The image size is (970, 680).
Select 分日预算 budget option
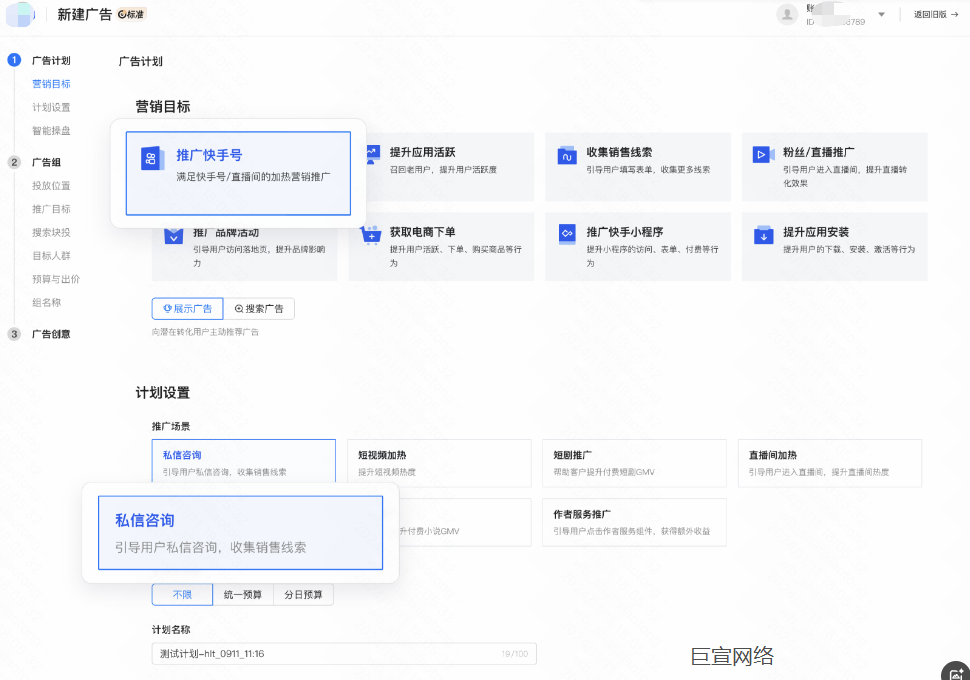coord(303,595)
